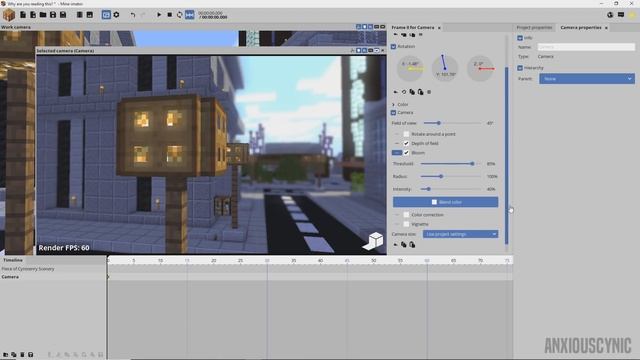Click the delete trash icon in timeline toolbar

click(22, 355)
